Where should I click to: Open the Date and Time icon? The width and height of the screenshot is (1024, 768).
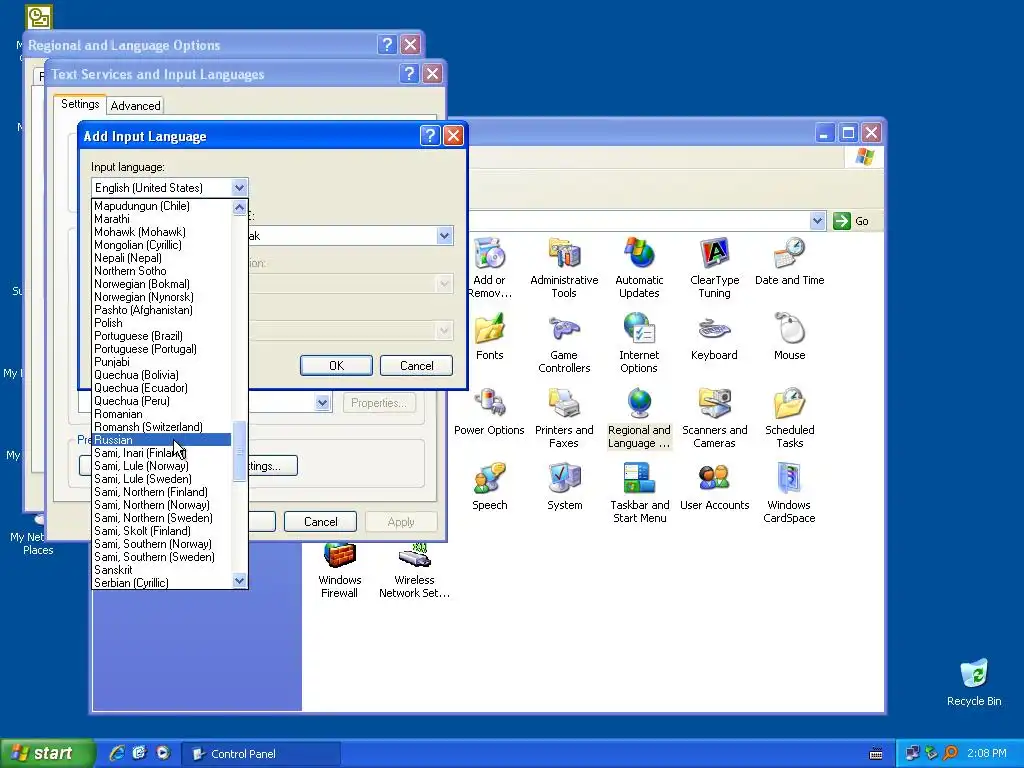click(790, 253)
